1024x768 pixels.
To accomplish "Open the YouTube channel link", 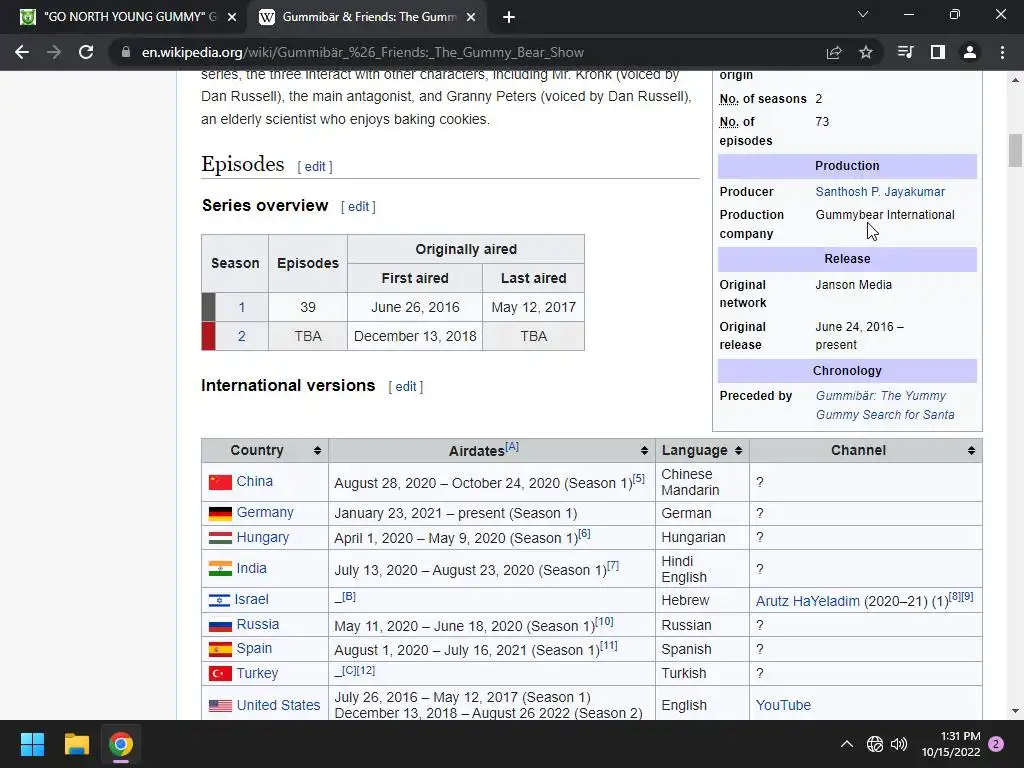I will coord(783,705).
